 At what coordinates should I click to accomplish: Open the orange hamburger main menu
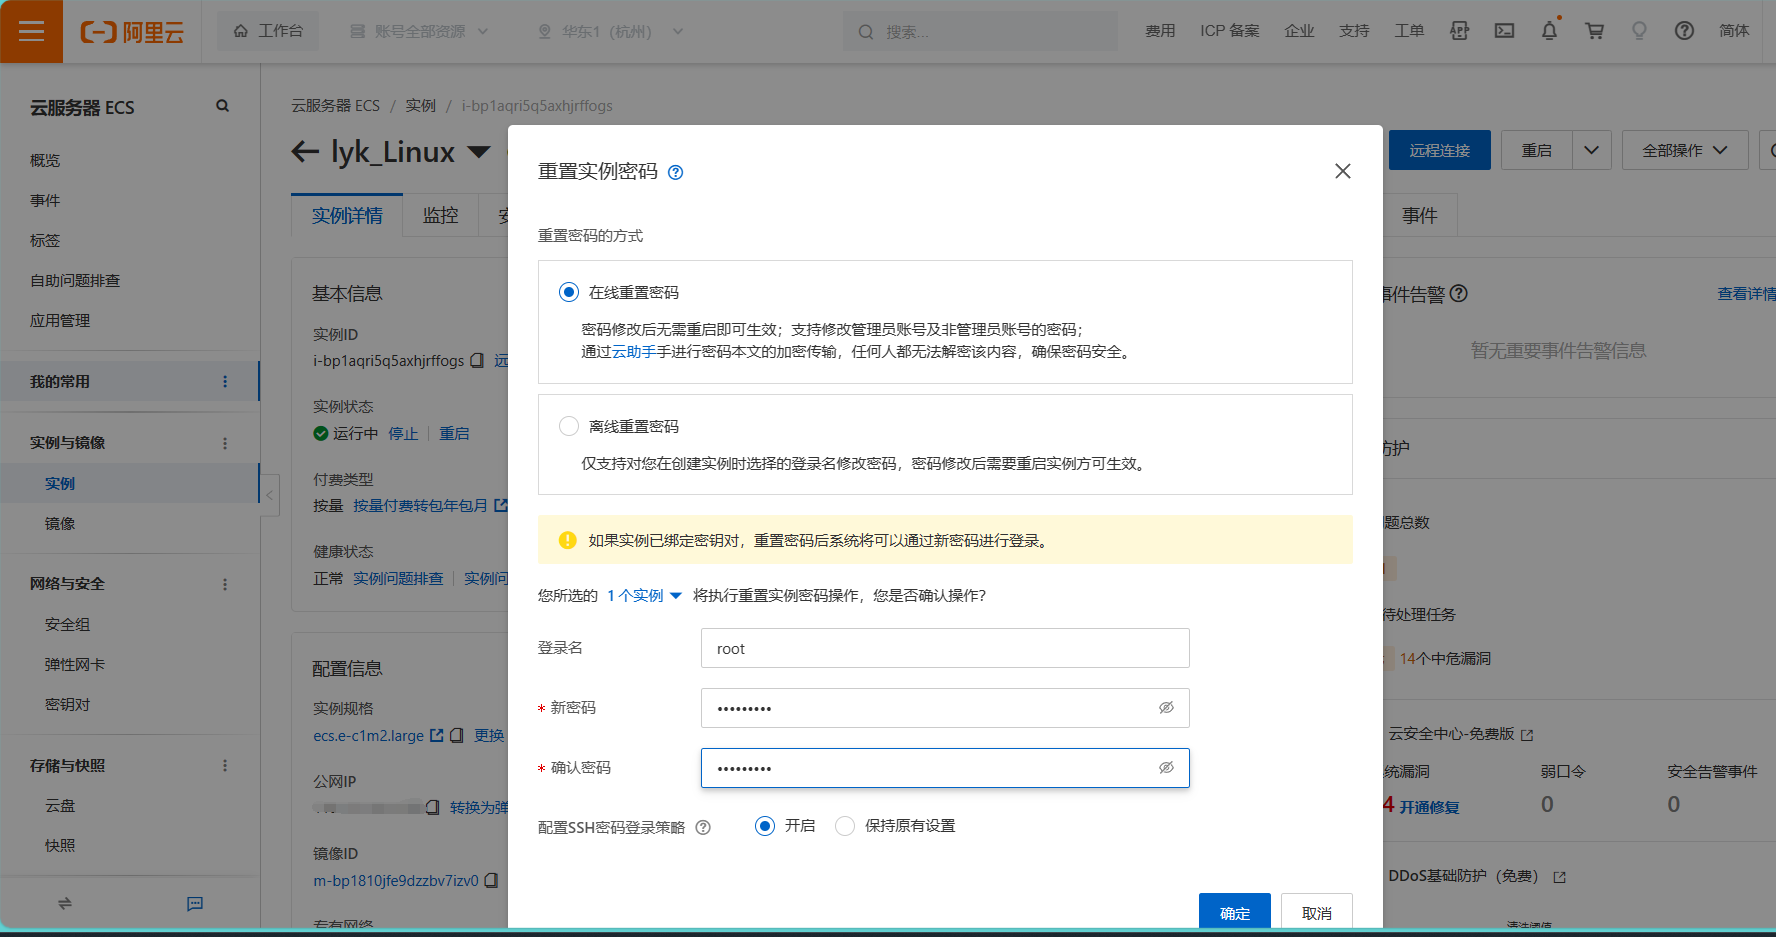coord(31,31)
